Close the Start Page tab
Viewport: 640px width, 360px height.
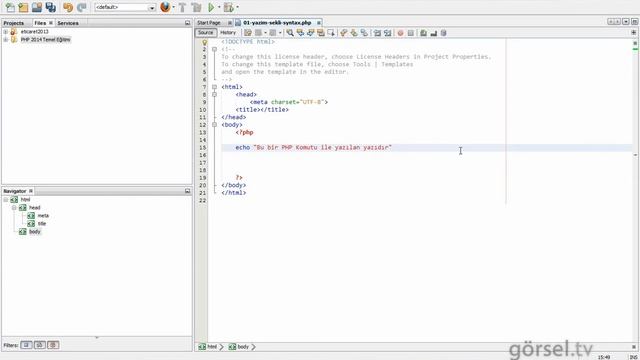coord(230,23)
